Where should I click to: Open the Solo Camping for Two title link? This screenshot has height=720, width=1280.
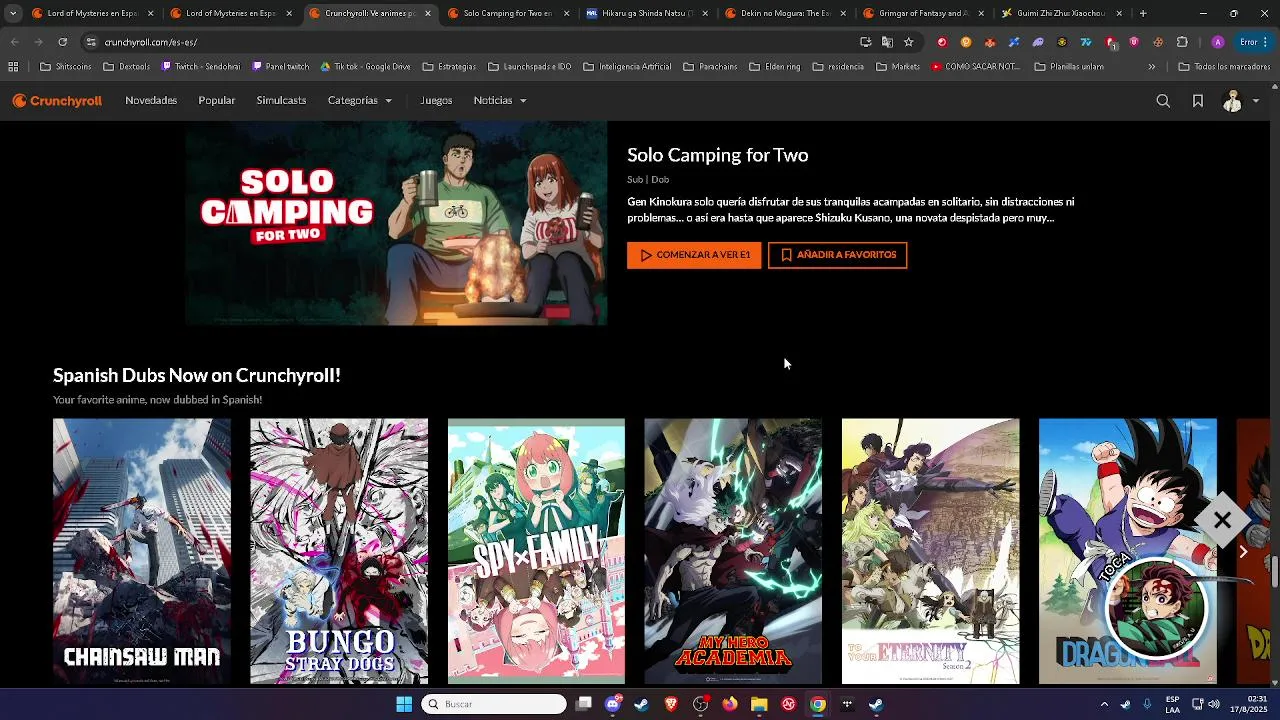pyautogui.click(x=717, y=155)
